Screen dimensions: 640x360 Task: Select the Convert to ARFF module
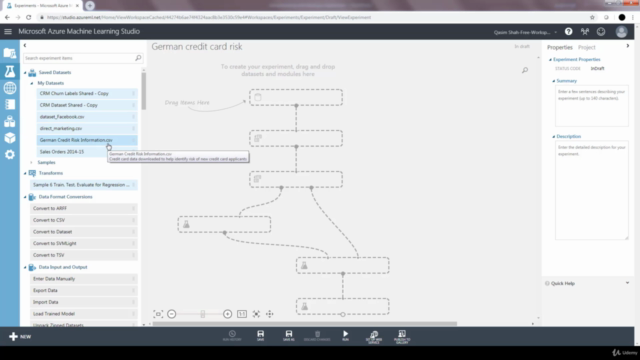coord(84,208)
